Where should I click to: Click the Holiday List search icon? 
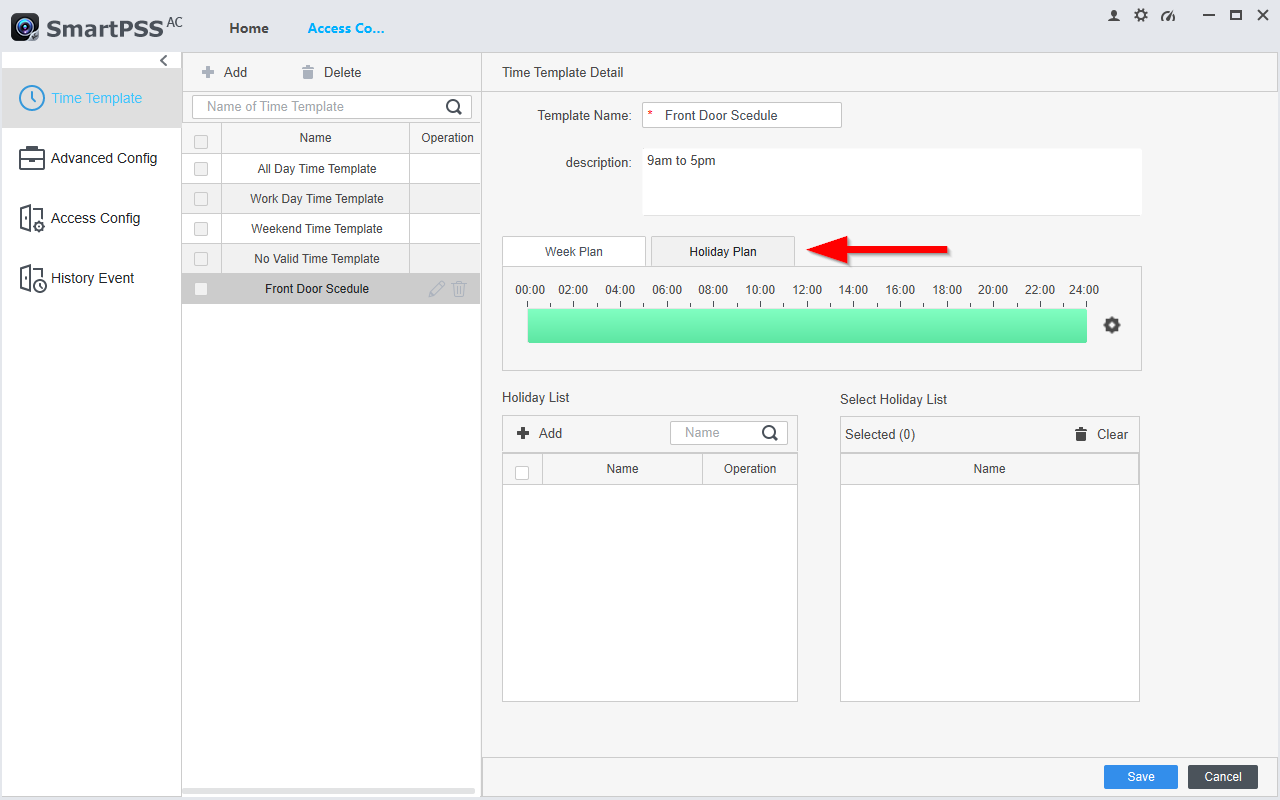[x=770, y=433]
